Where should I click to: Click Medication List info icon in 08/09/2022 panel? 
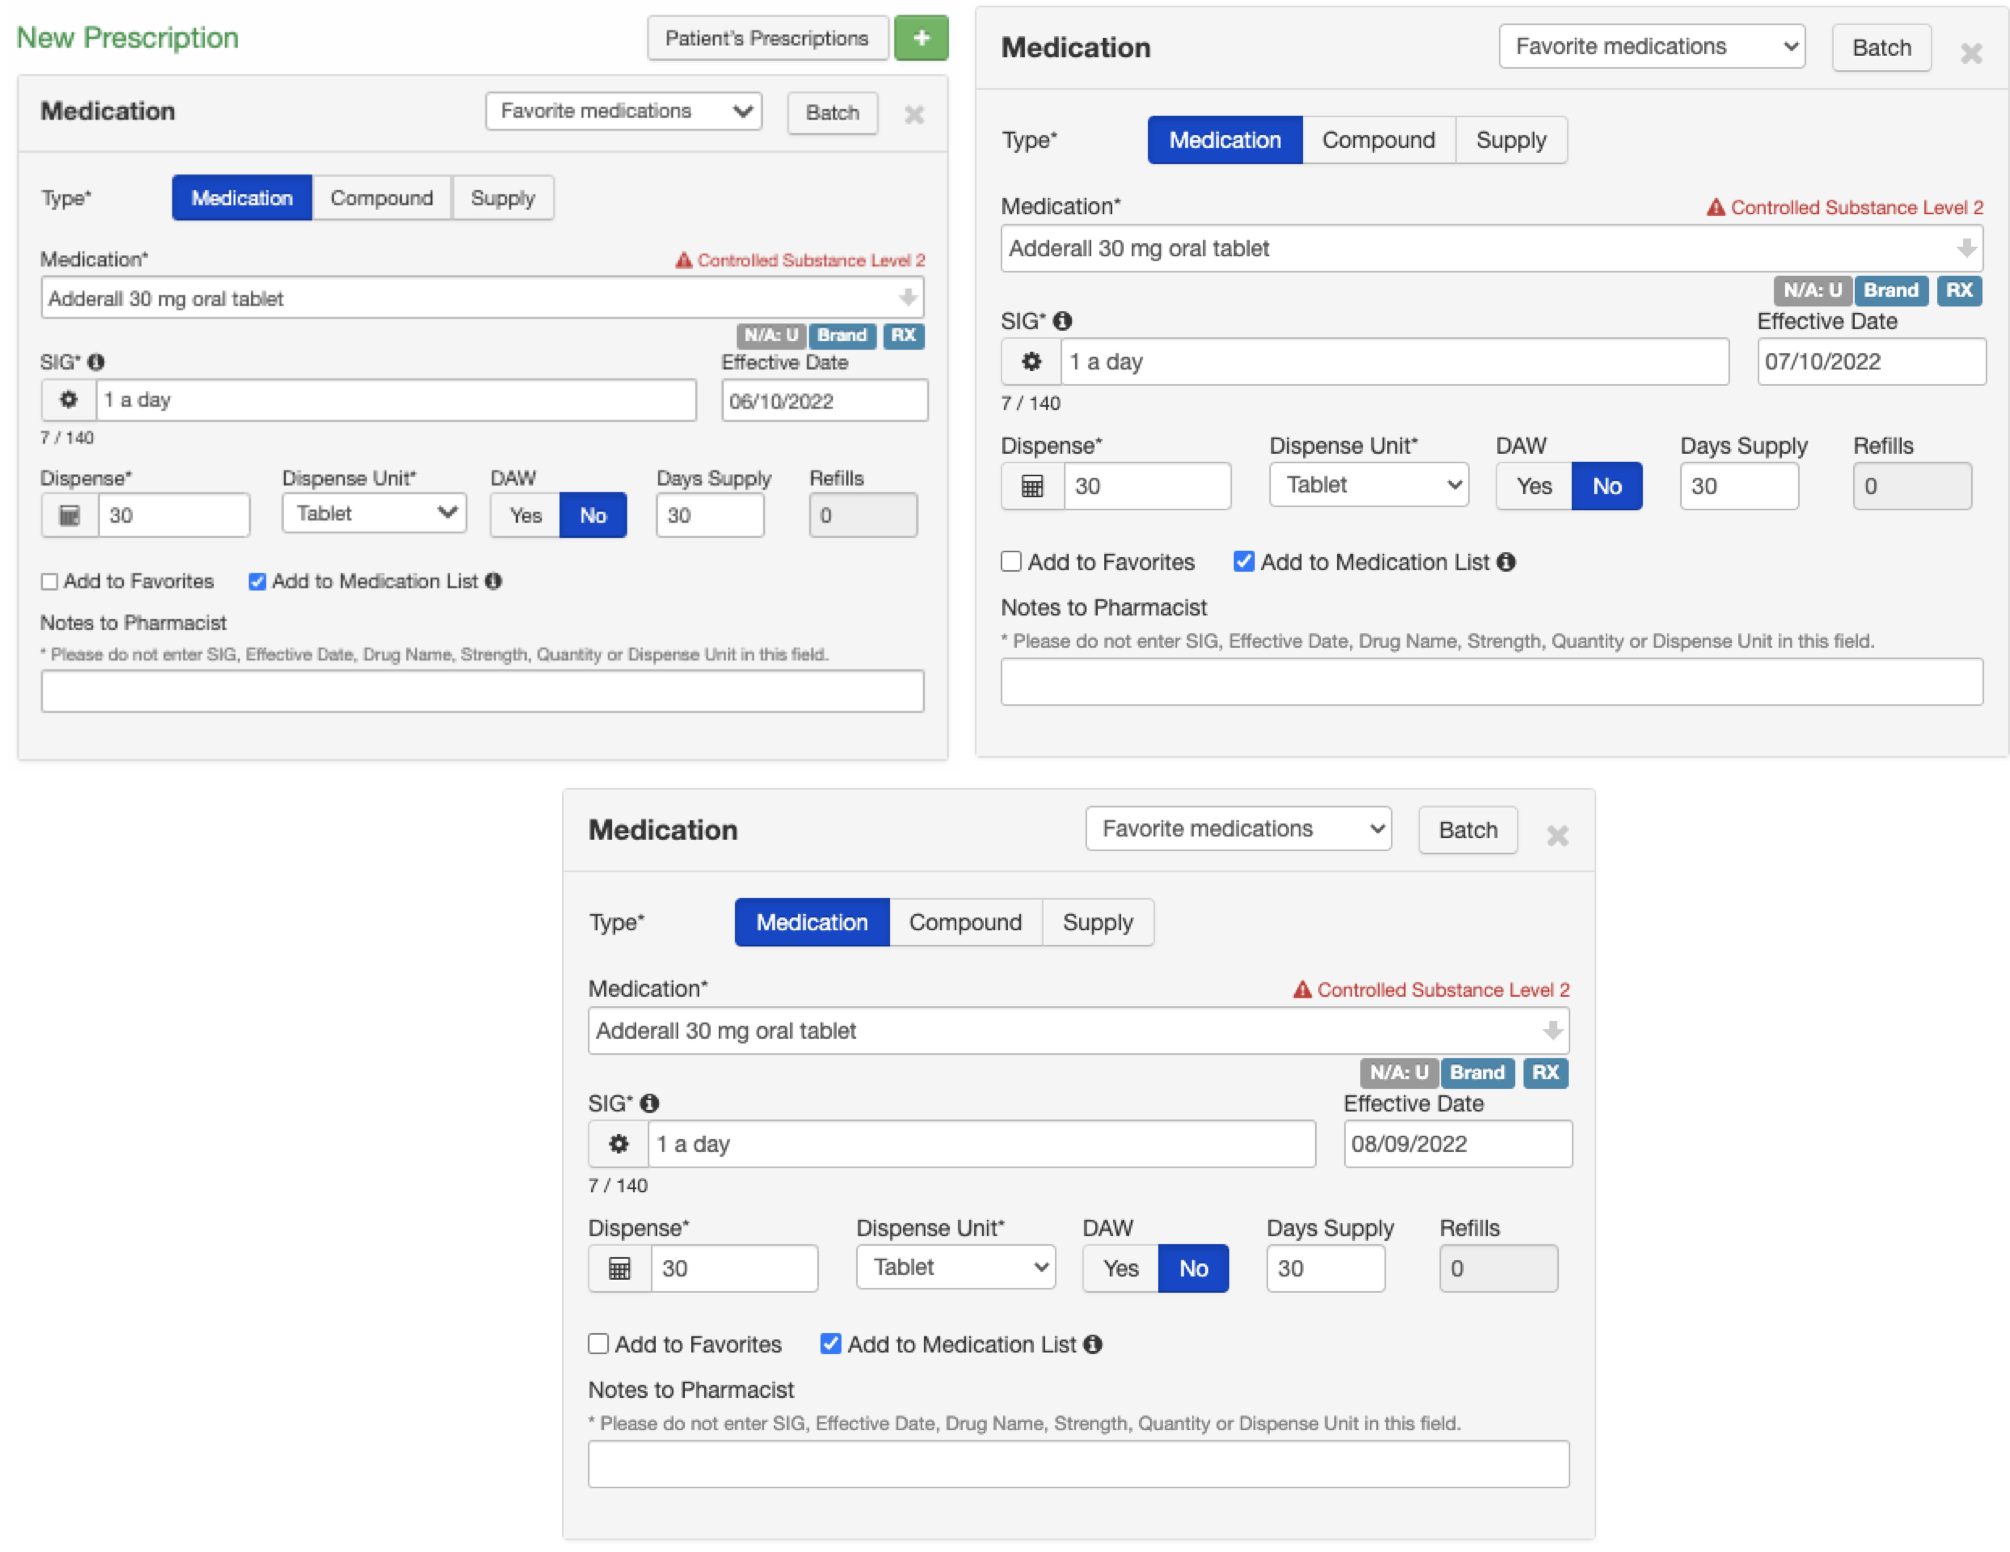[x=1094, y=1344]
